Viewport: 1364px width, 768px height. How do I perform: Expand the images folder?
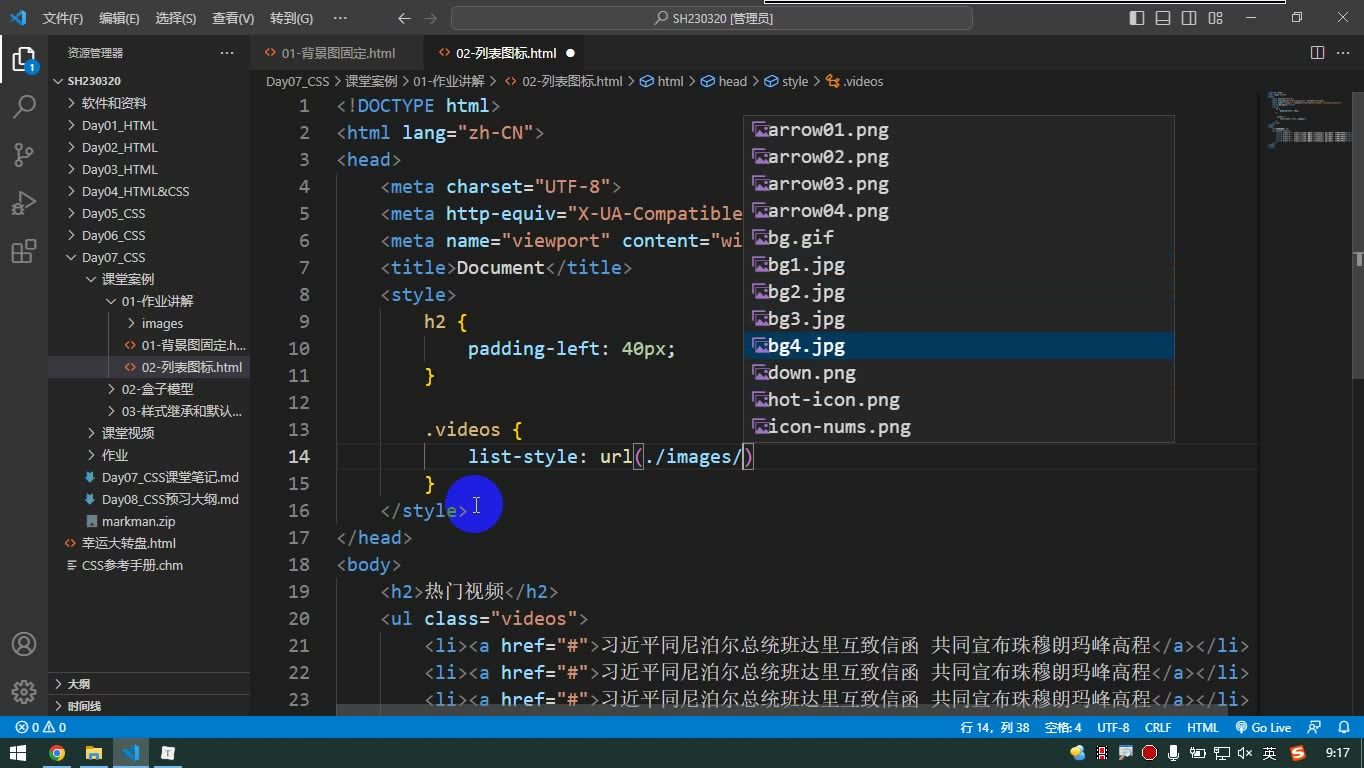[x=149, y=323]
